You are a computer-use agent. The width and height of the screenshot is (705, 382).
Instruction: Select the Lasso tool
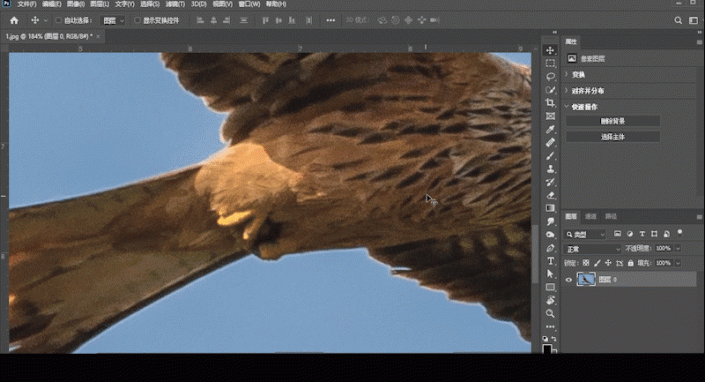tap(550, 76)
